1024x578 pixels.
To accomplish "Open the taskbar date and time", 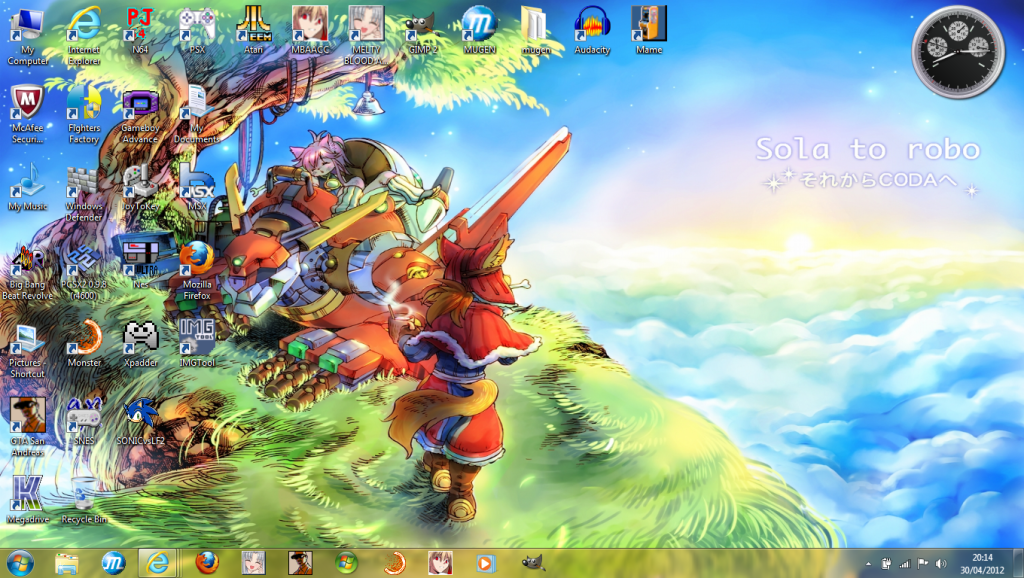I will pos(982,564).
